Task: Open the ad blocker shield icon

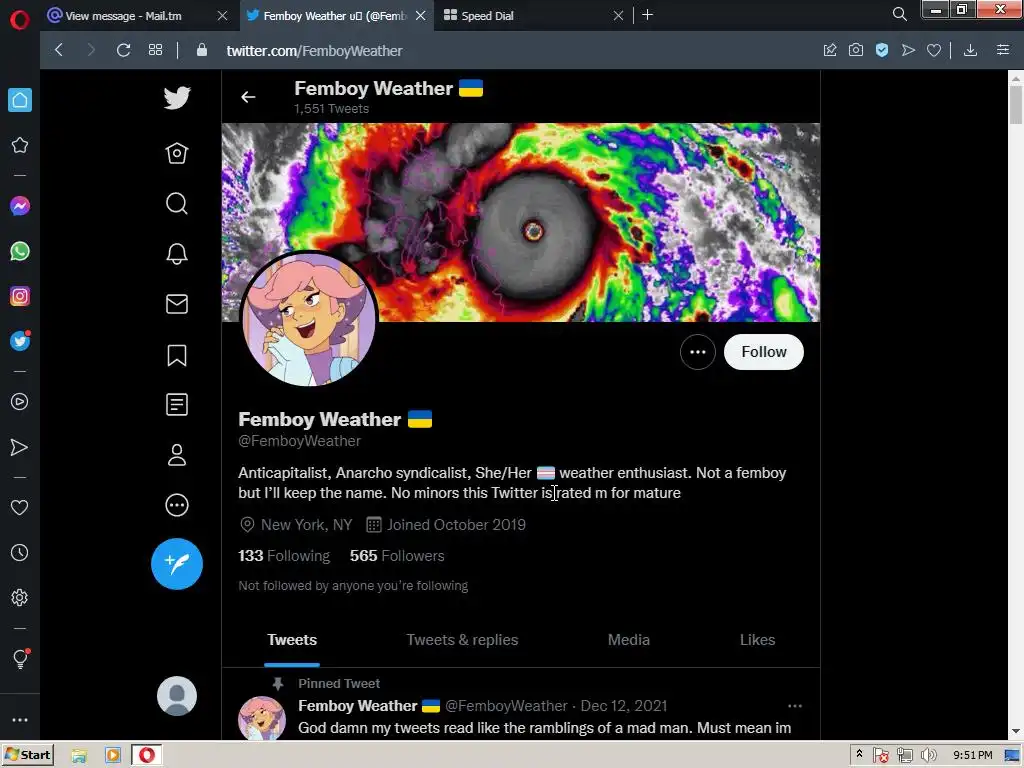Action: click(882, 50)
